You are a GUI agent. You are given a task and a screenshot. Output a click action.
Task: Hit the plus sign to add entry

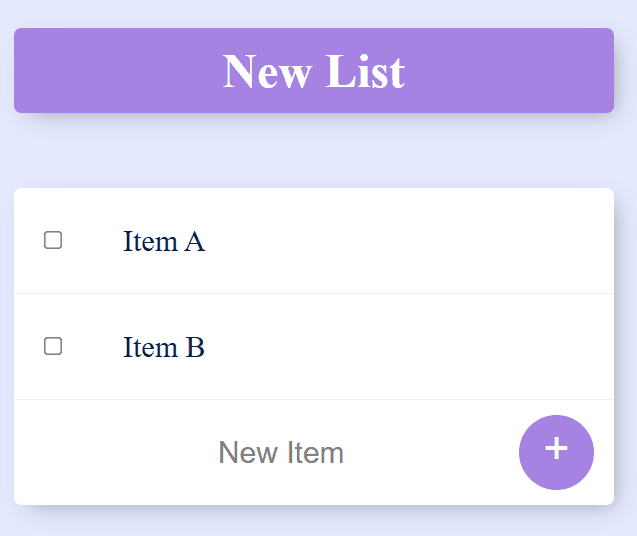(x=556, y=450)
